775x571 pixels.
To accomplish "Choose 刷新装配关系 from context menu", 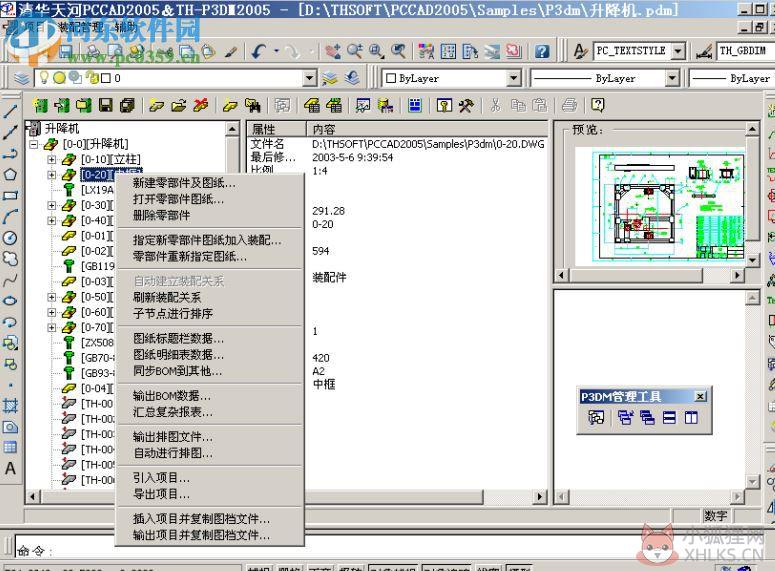I will tap(210, 297).
